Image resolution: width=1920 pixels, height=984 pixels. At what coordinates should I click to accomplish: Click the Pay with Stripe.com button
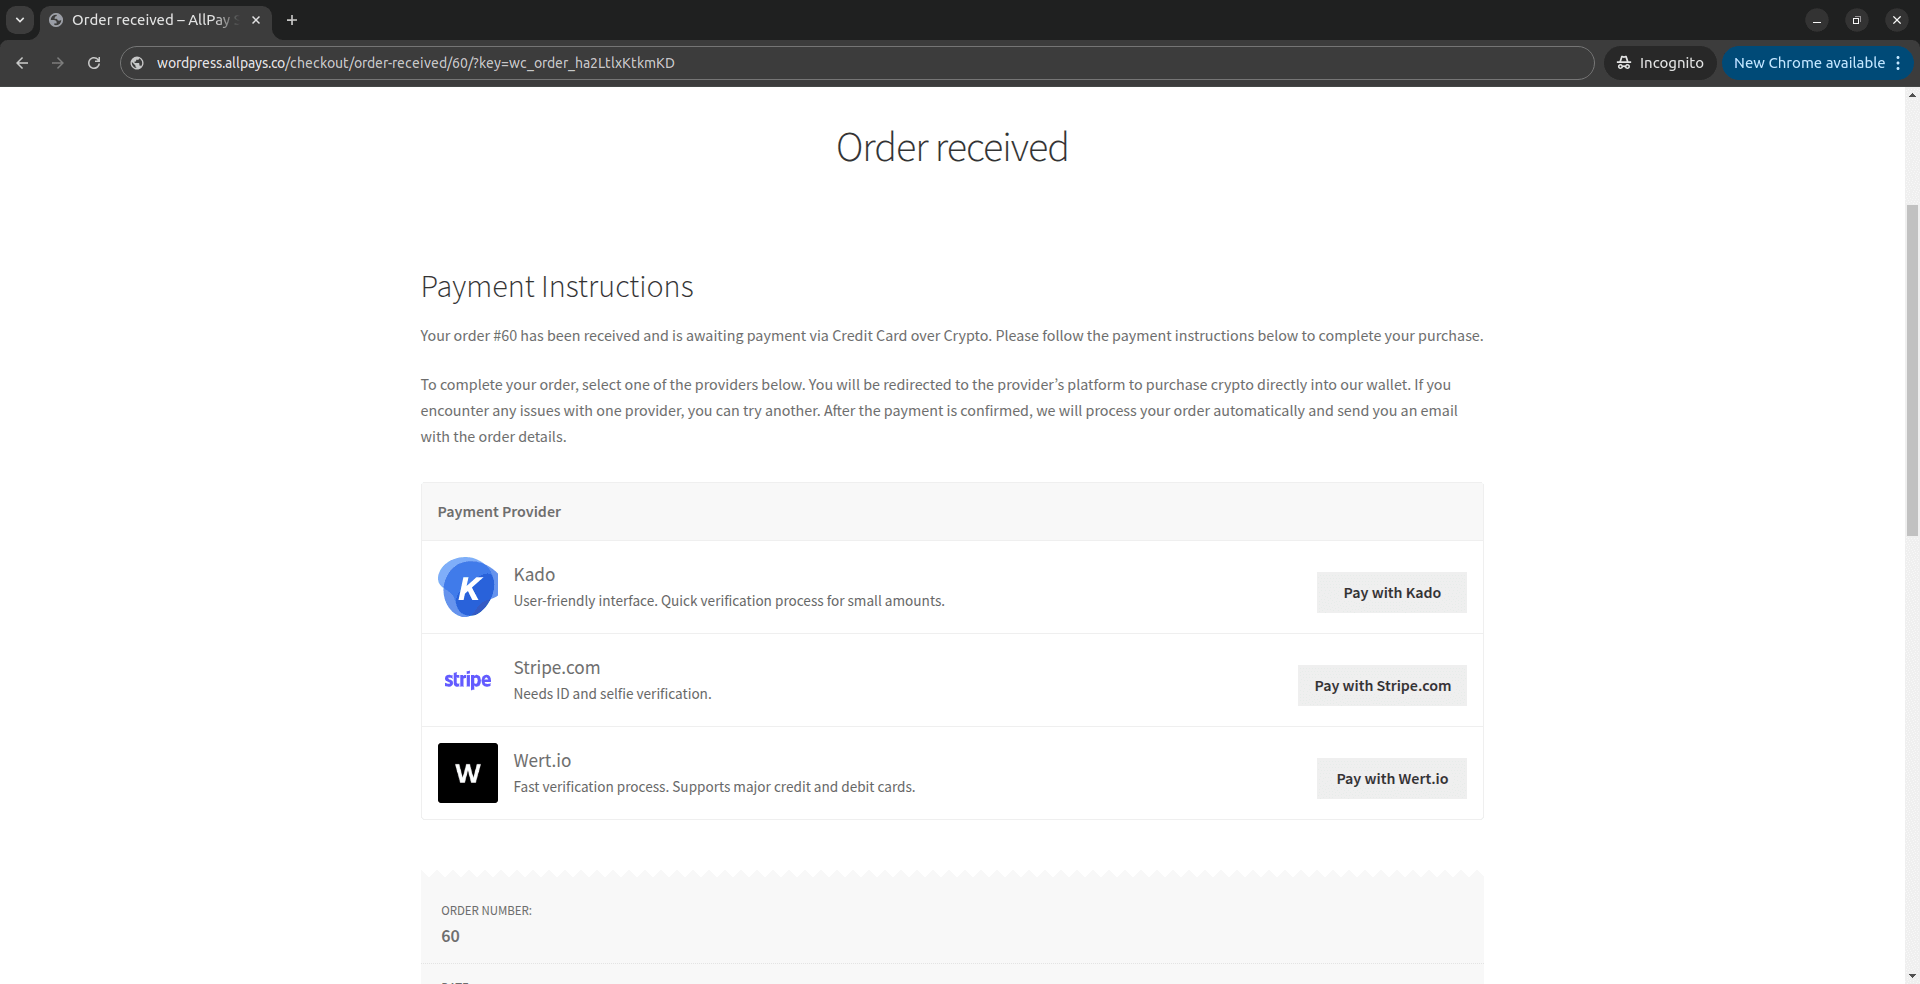1382,685
